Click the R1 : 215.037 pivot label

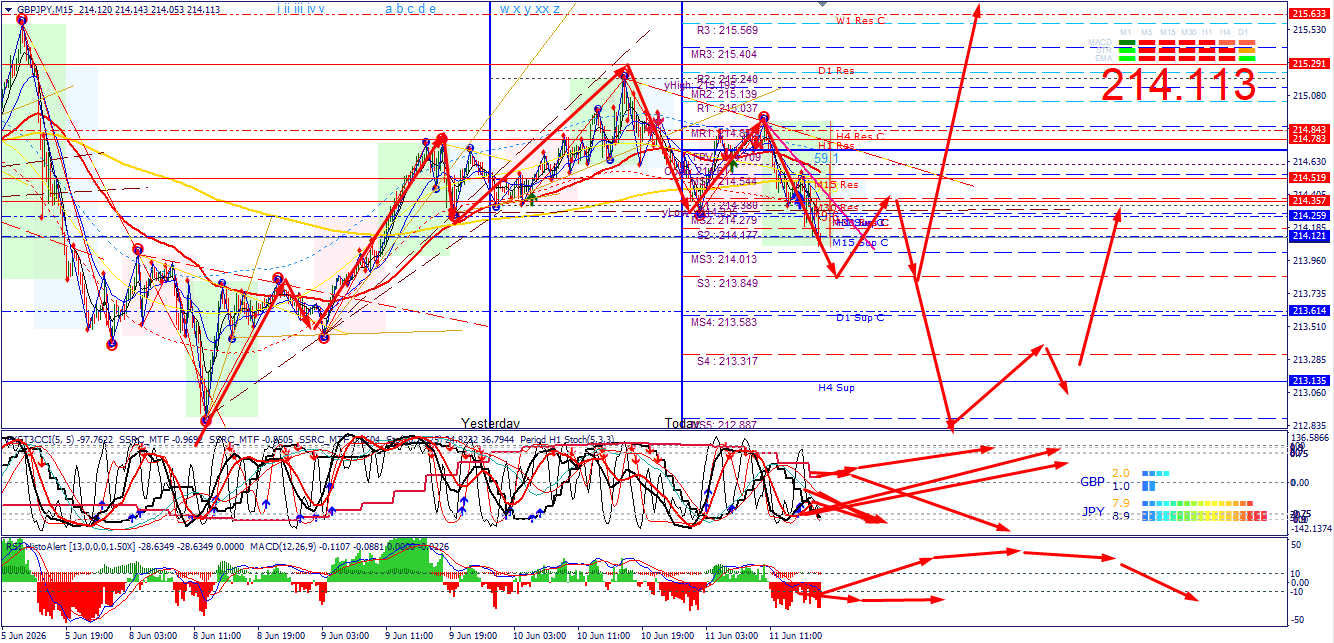point(727,108)
